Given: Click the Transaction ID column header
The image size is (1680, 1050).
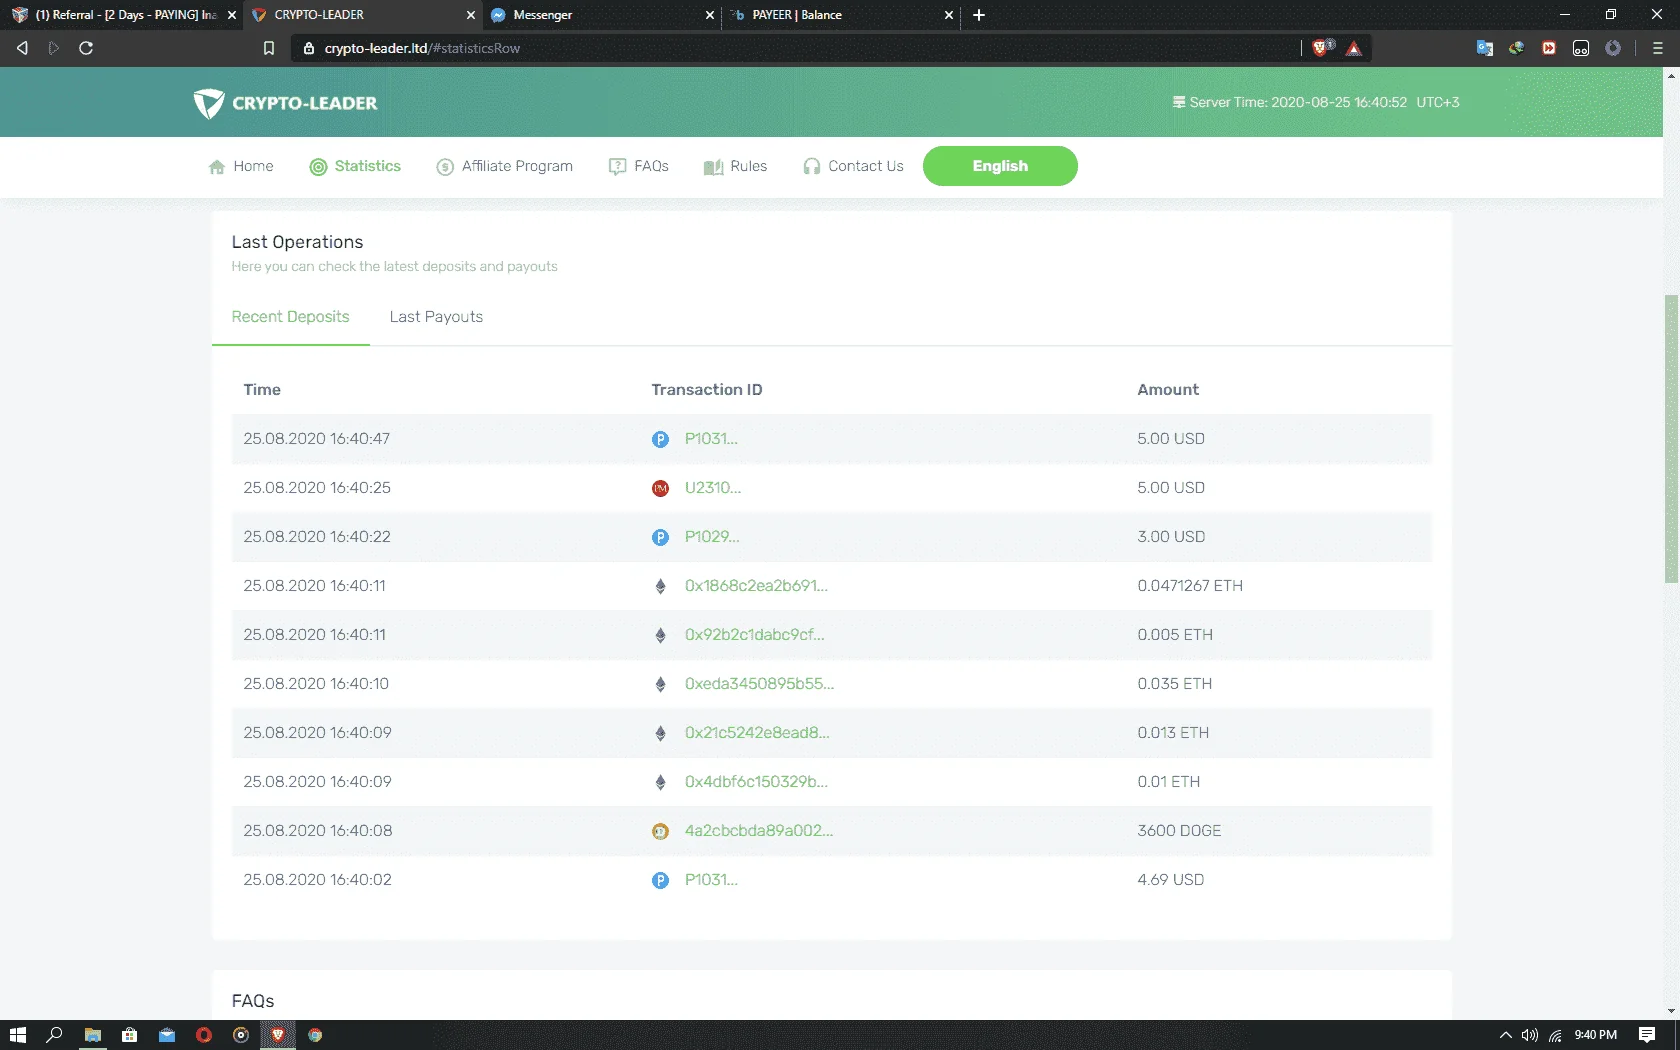Looking at the screenshot, I should click(x=707, y=390).
